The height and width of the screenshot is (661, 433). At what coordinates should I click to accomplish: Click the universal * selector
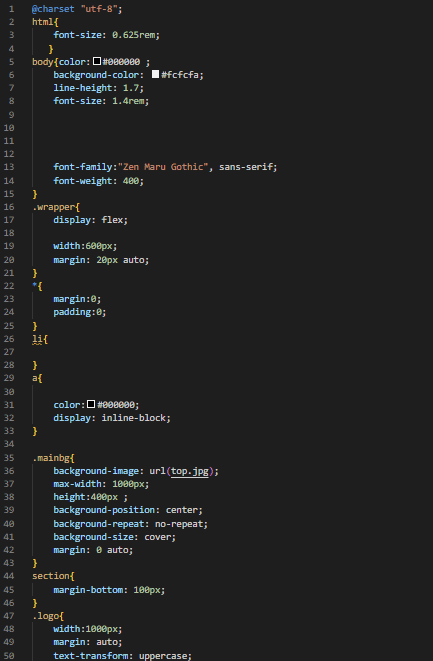coord(35,286)
